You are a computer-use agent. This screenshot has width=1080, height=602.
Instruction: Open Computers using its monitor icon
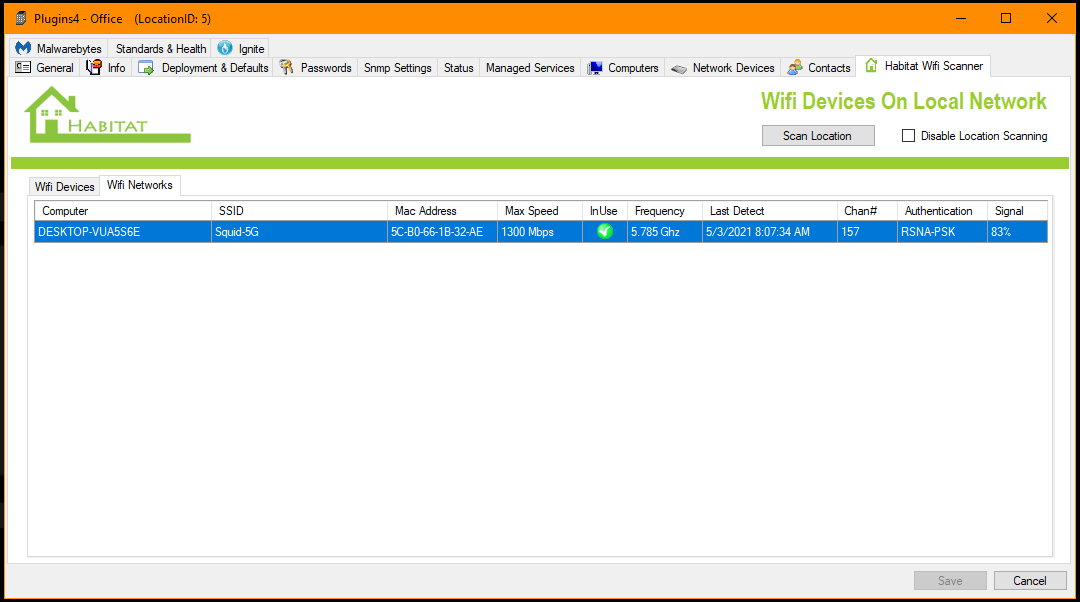coord(594,67)
